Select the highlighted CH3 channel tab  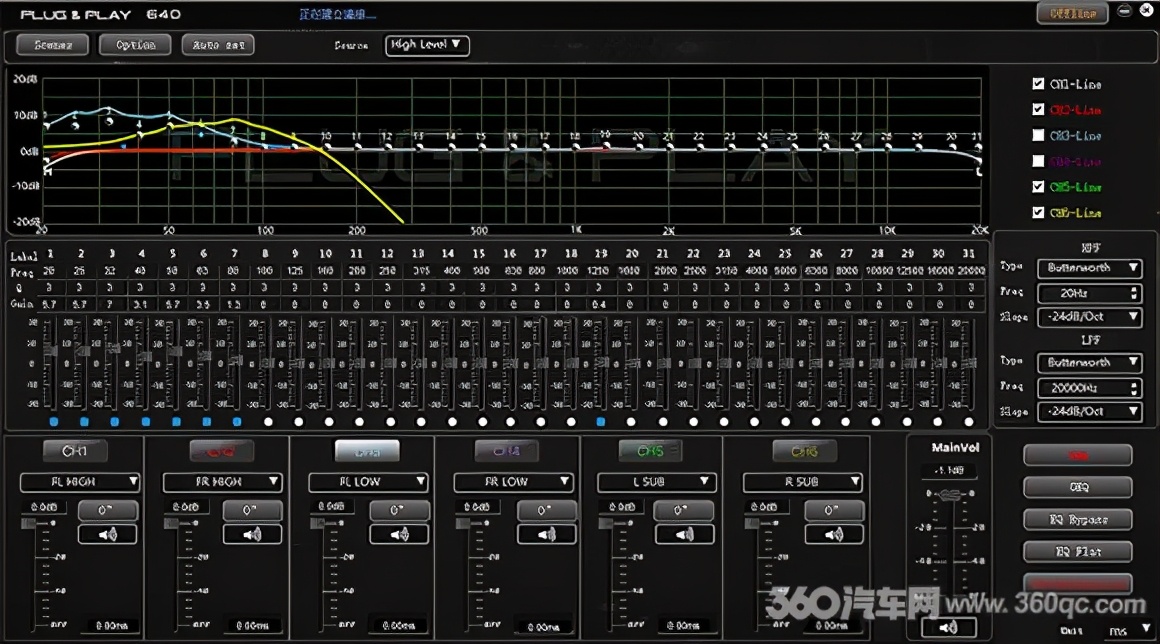(367, 450)
